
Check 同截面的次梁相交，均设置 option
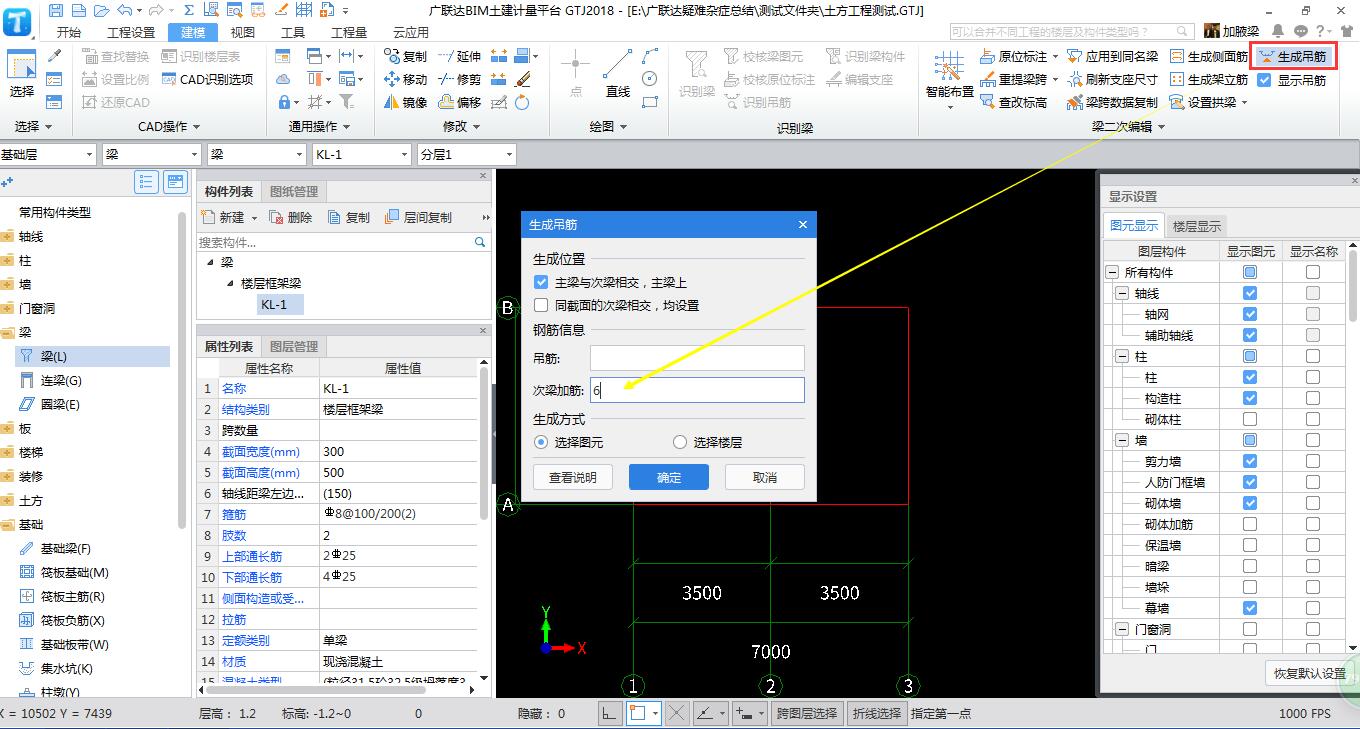point(541,306)
